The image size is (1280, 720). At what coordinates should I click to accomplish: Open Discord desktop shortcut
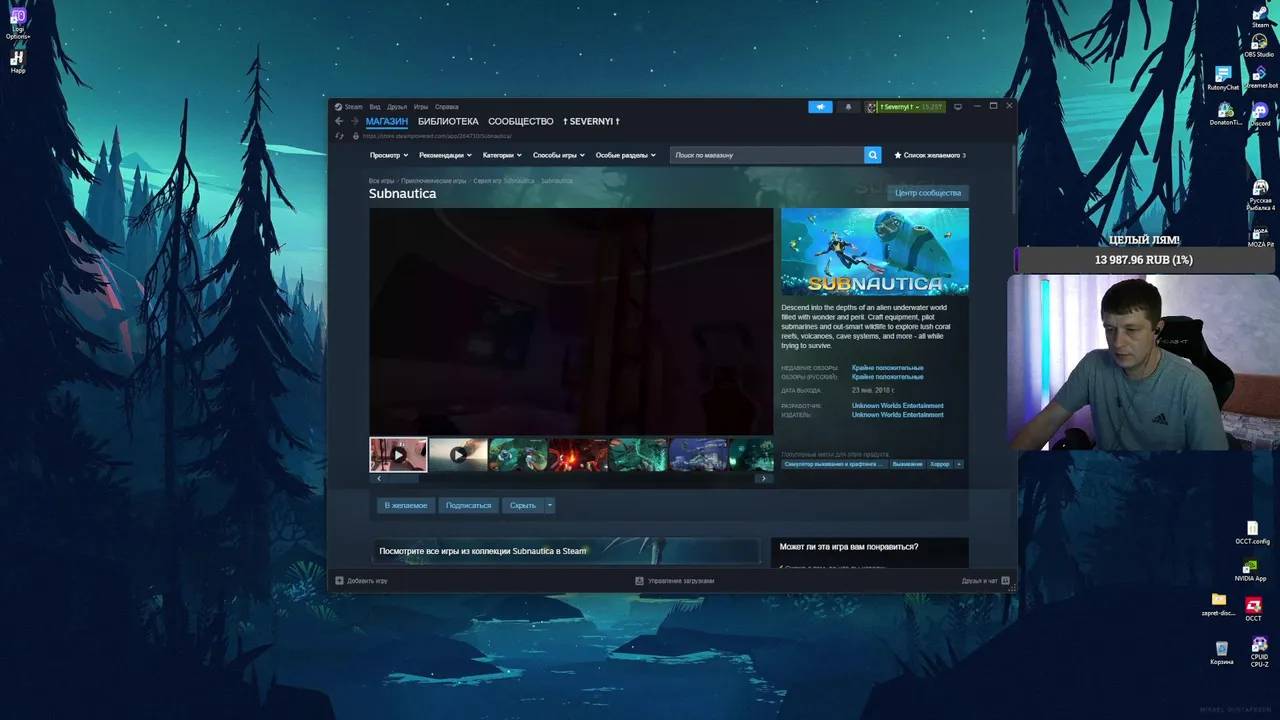point(1260,114)
